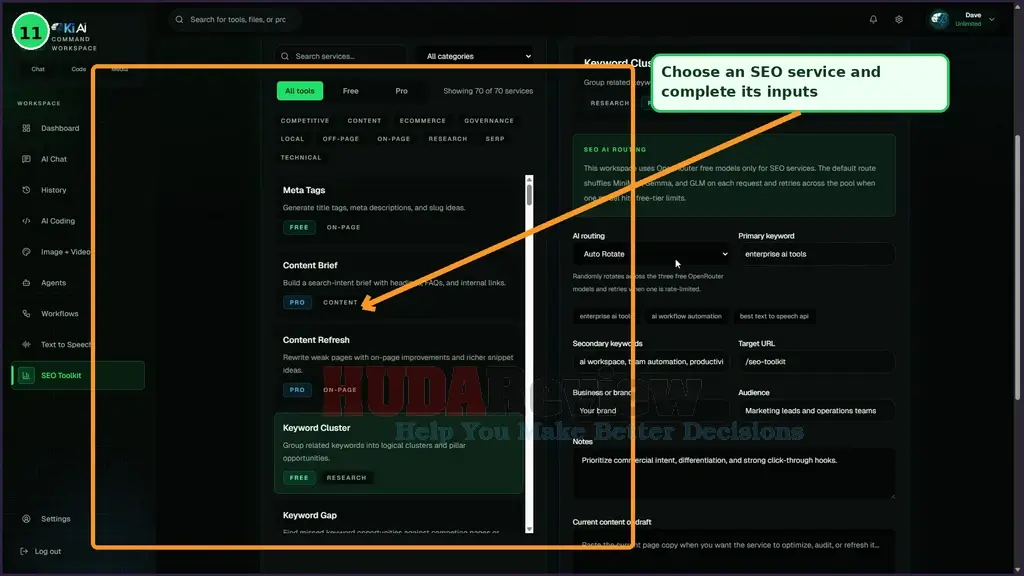
Task: Click the Dave user avatar
Action: coord(939,20)
